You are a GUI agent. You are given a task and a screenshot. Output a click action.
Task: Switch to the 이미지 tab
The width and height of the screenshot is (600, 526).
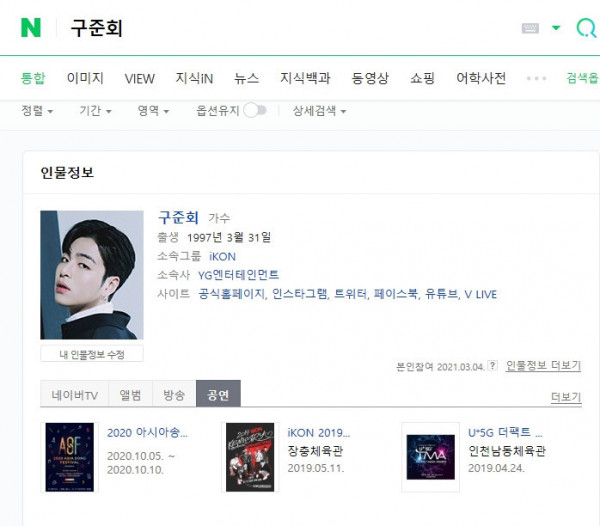pyautogui.click(x=85, y=78)
